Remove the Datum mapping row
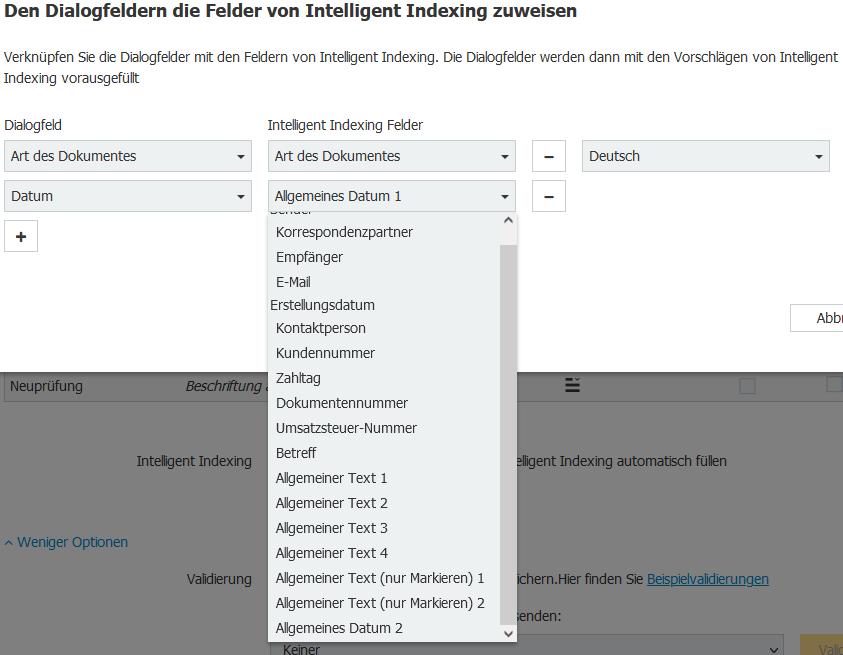 tap(548, 197)
